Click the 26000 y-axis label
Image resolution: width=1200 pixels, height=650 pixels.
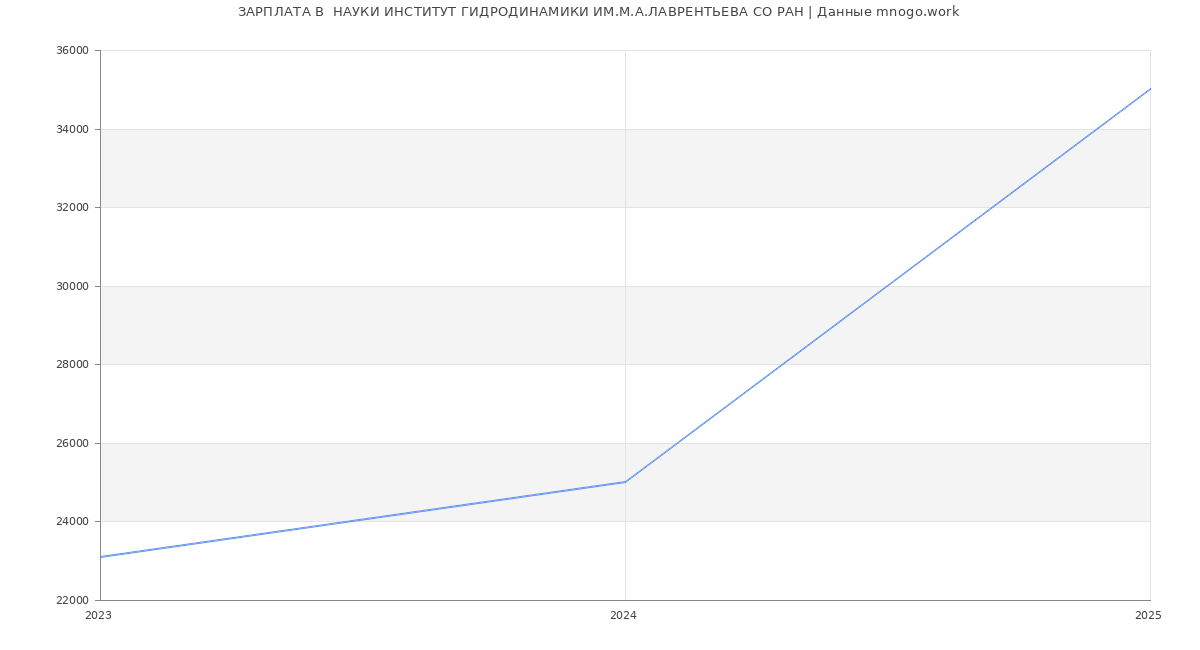click(x=73, y=443)
